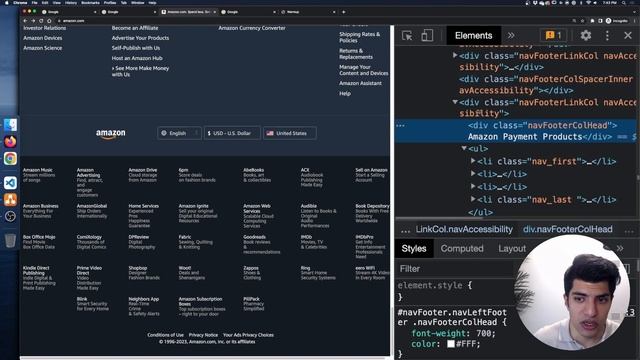Switch to the Computed tab
This screenshot has height=360, width=640.
tap(462, 249)
